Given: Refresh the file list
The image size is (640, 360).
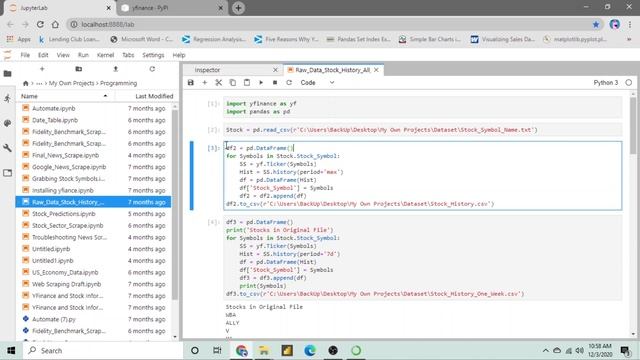Looking at the screenshot, I should [x=152, y=69].
